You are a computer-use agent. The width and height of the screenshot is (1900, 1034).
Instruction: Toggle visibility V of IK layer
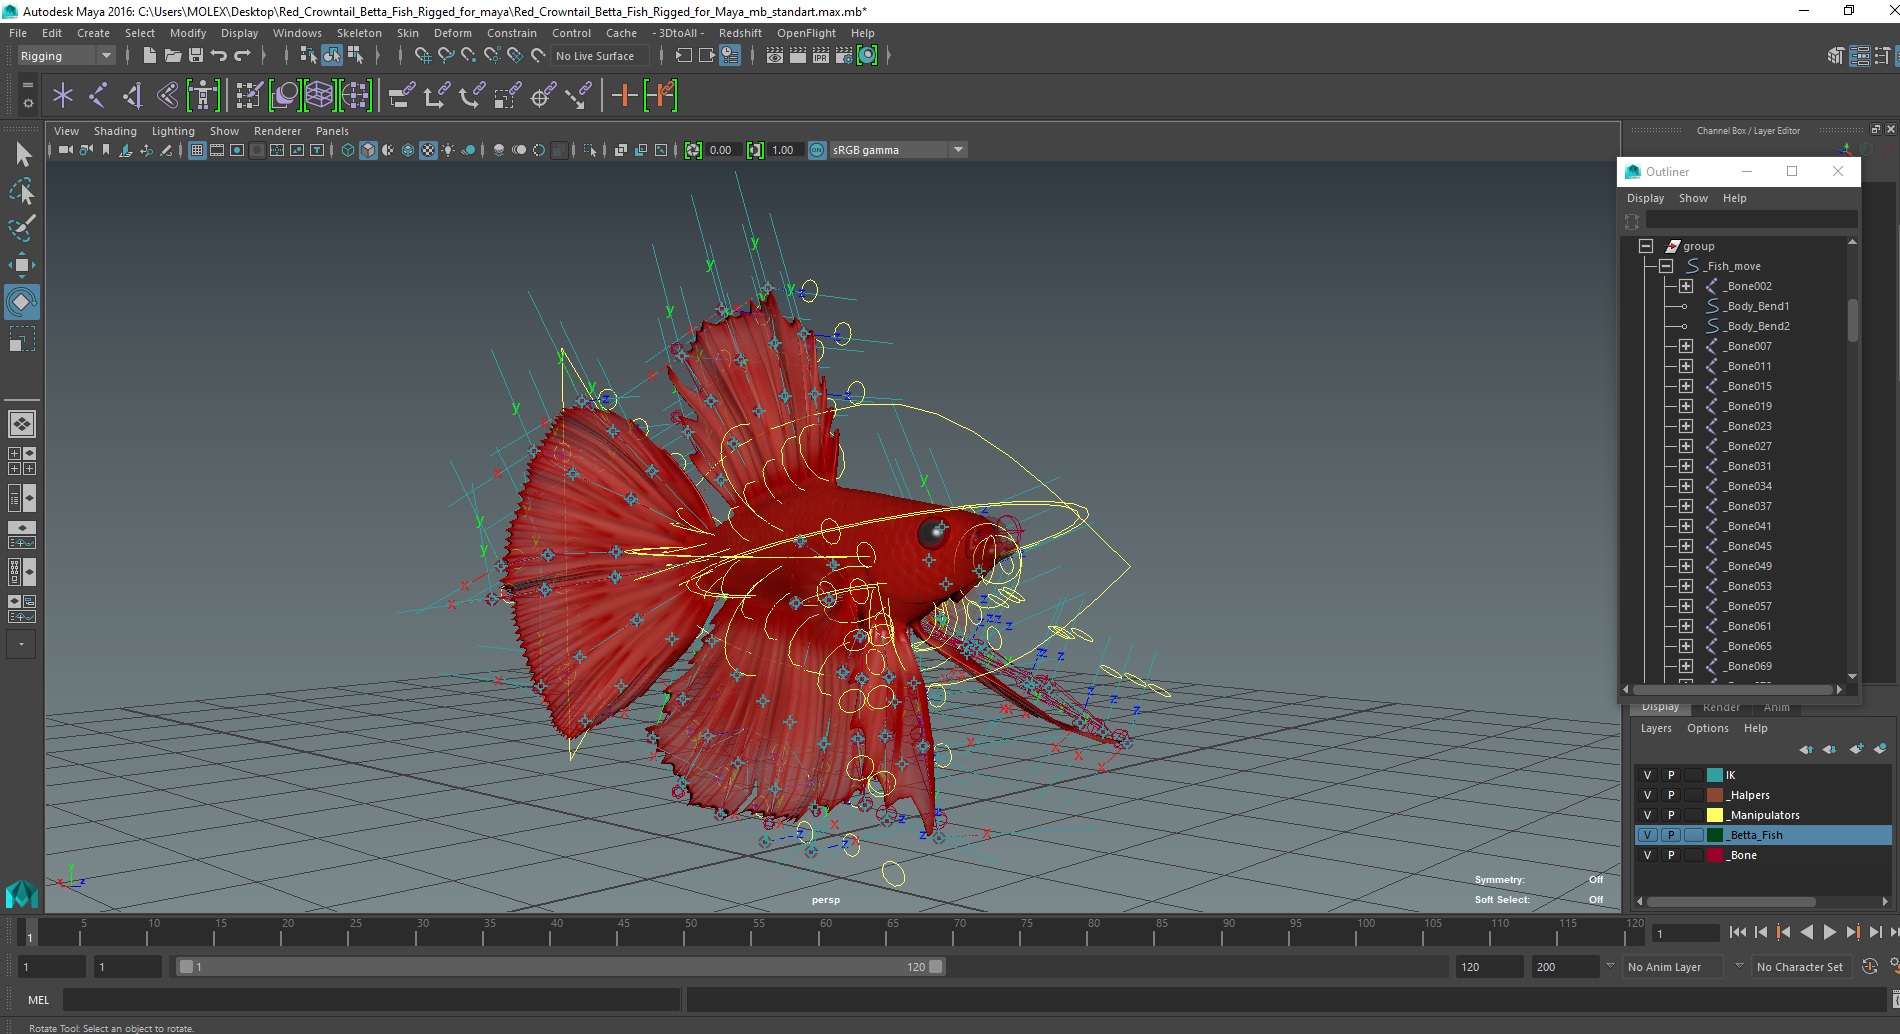(1647, 775)
